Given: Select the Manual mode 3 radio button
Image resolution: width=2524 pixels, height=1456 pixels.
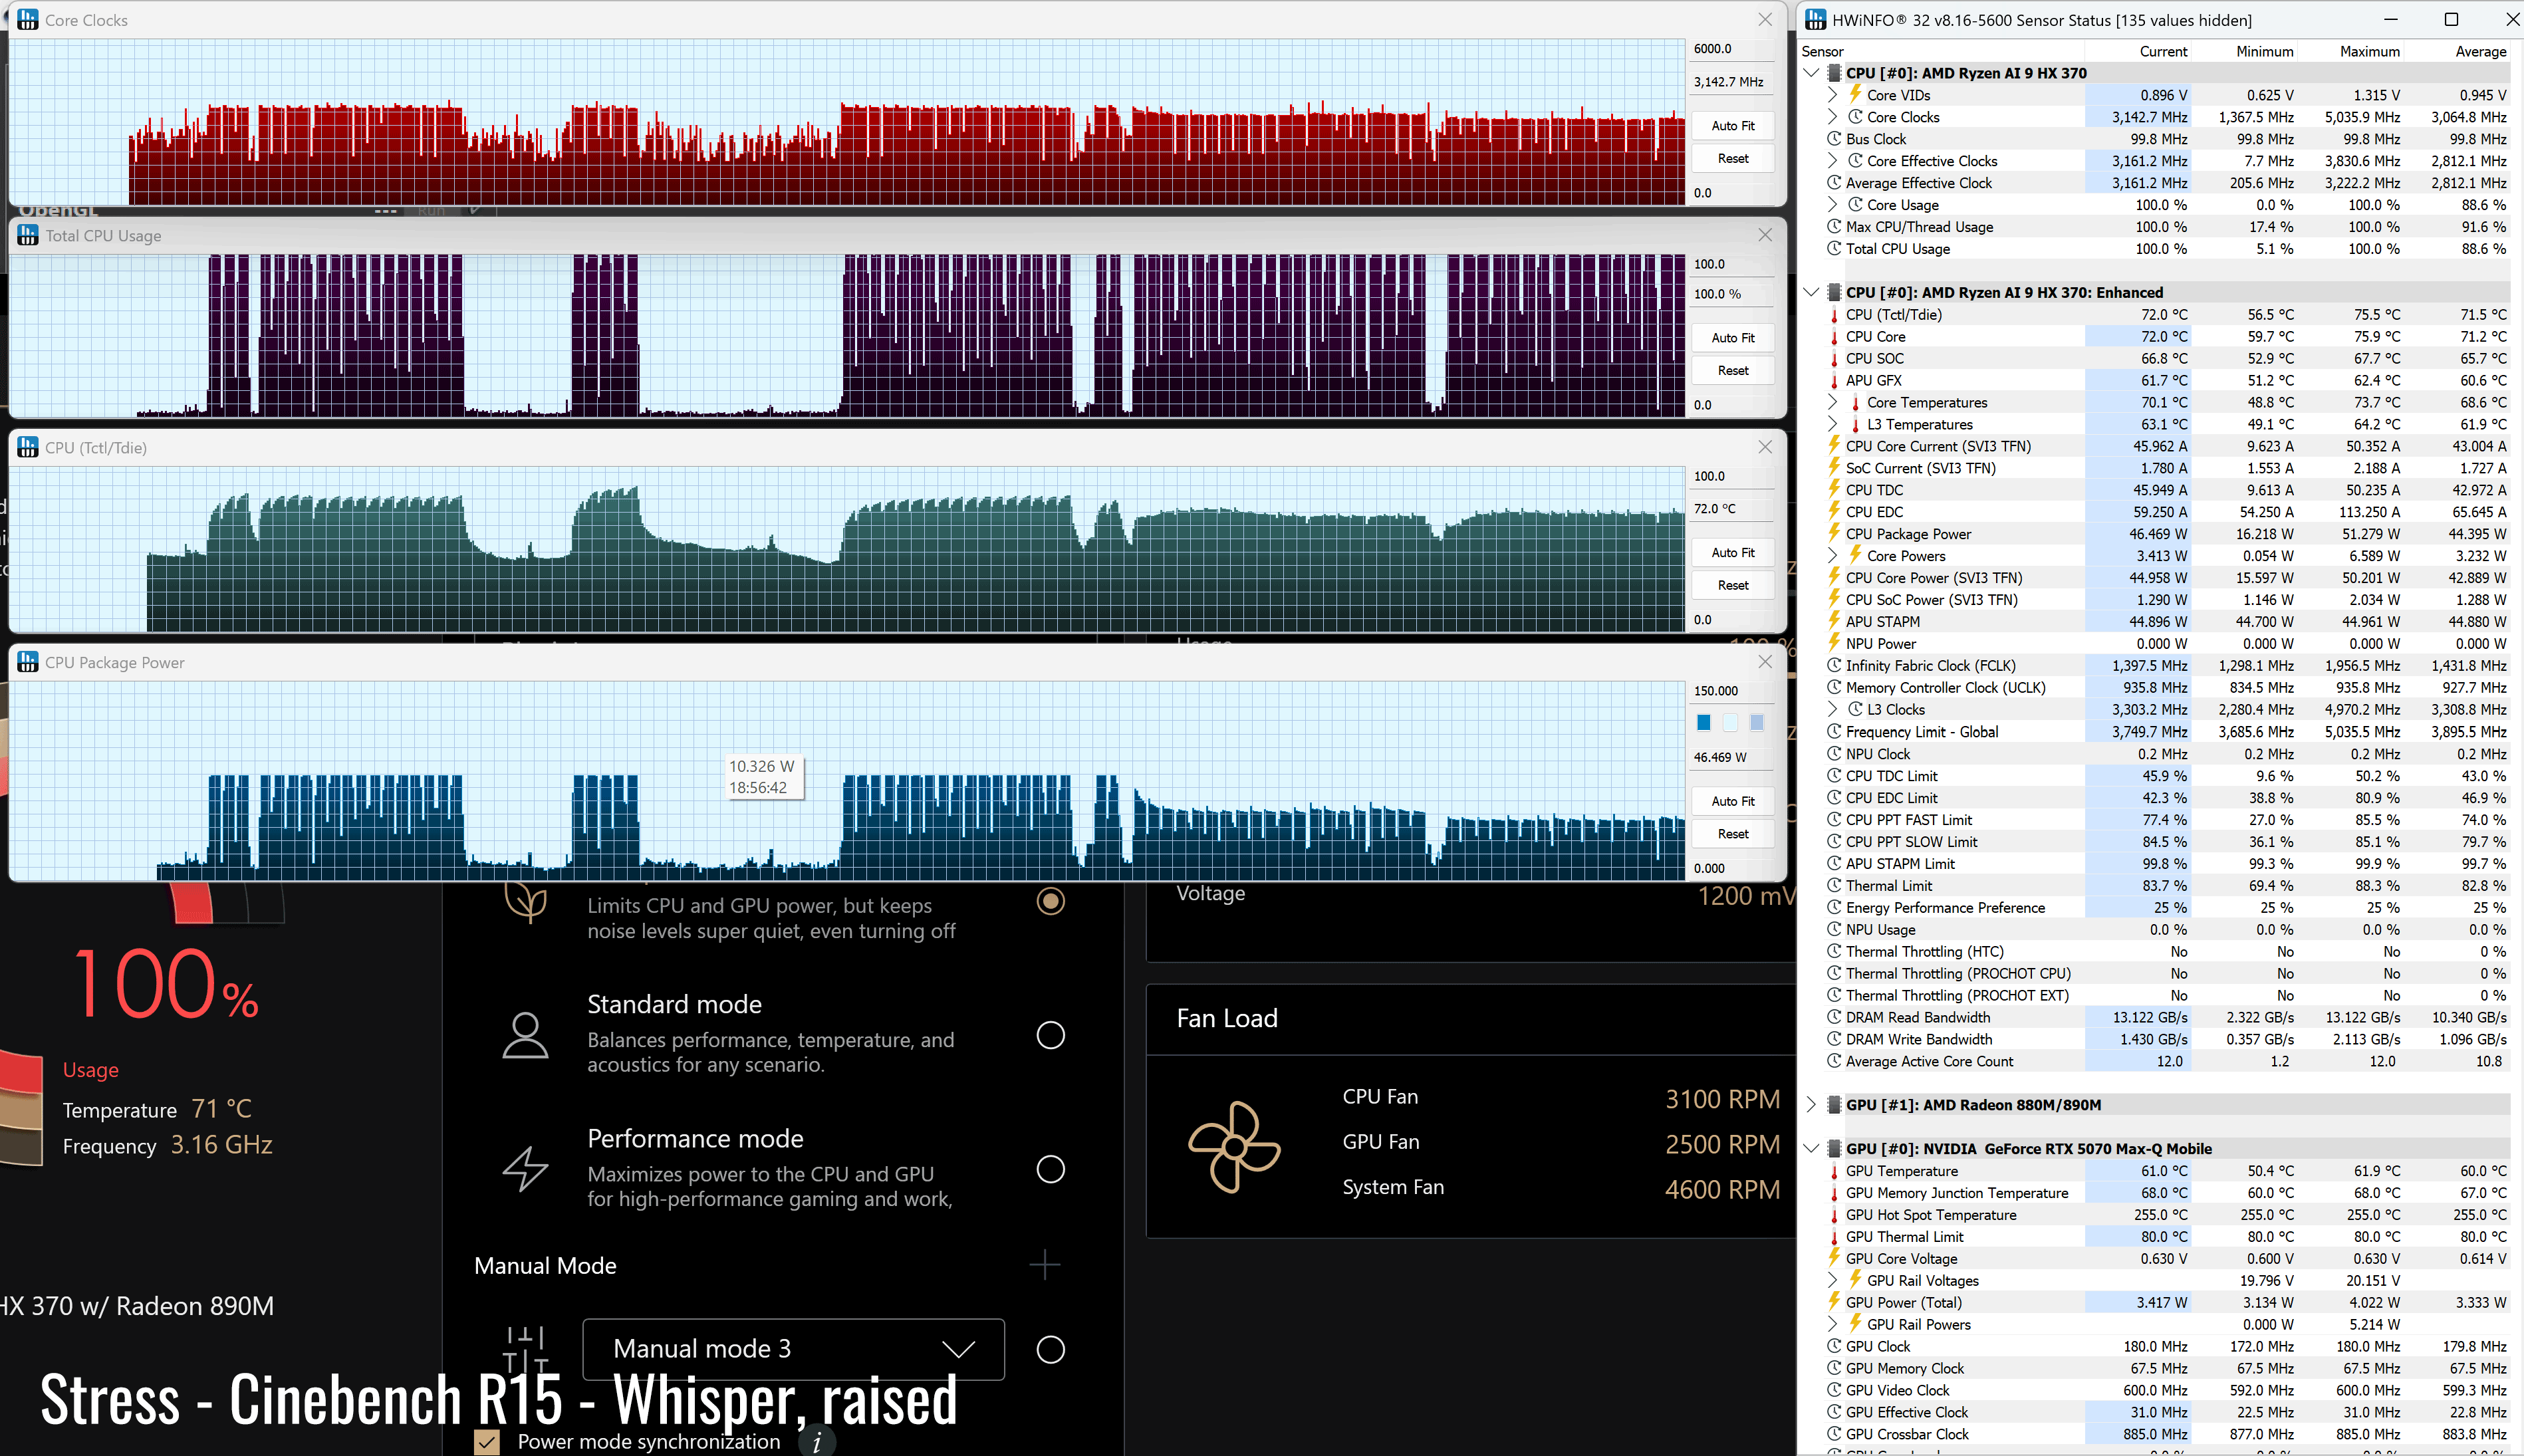Looking at the screenshot, I should coord(1050,1350).
